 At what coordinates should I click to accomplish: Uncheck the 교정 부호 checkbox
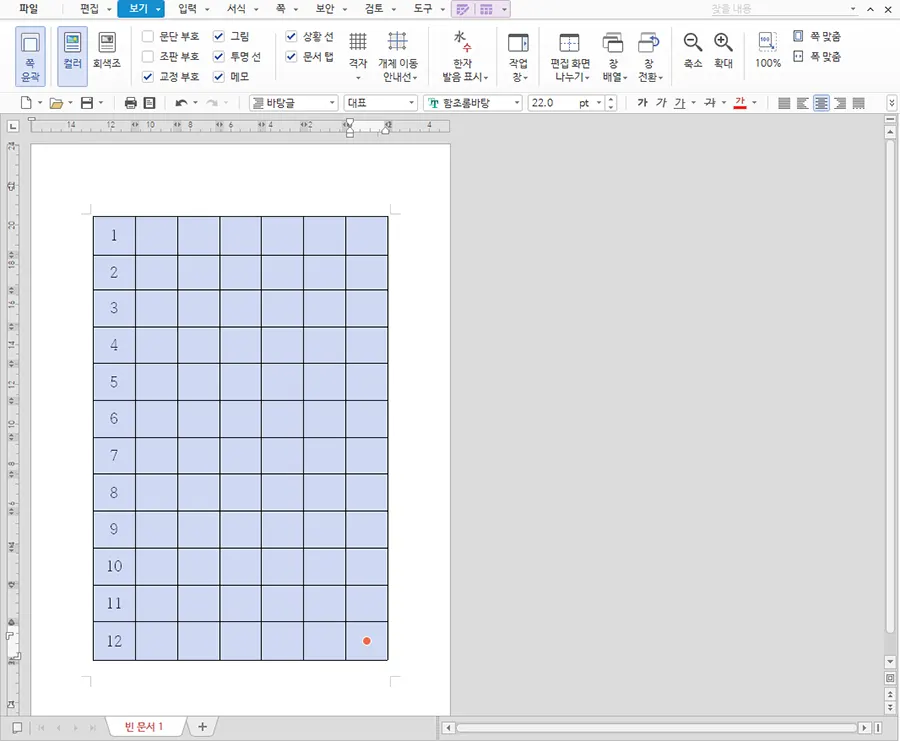(148, 76)
